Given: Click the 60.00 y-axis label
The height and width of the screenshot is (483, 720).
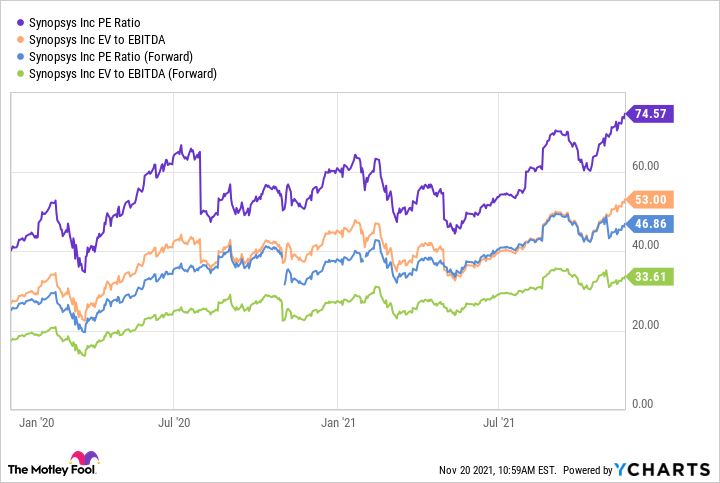Looking at the screenshot, I should coord(644,167).
